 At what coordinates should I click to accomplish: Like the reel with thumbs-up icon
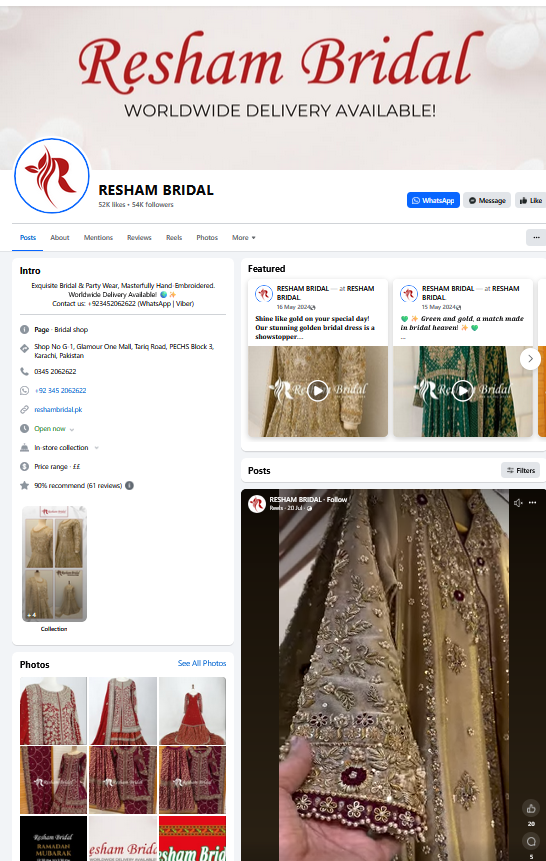[531, 808]
